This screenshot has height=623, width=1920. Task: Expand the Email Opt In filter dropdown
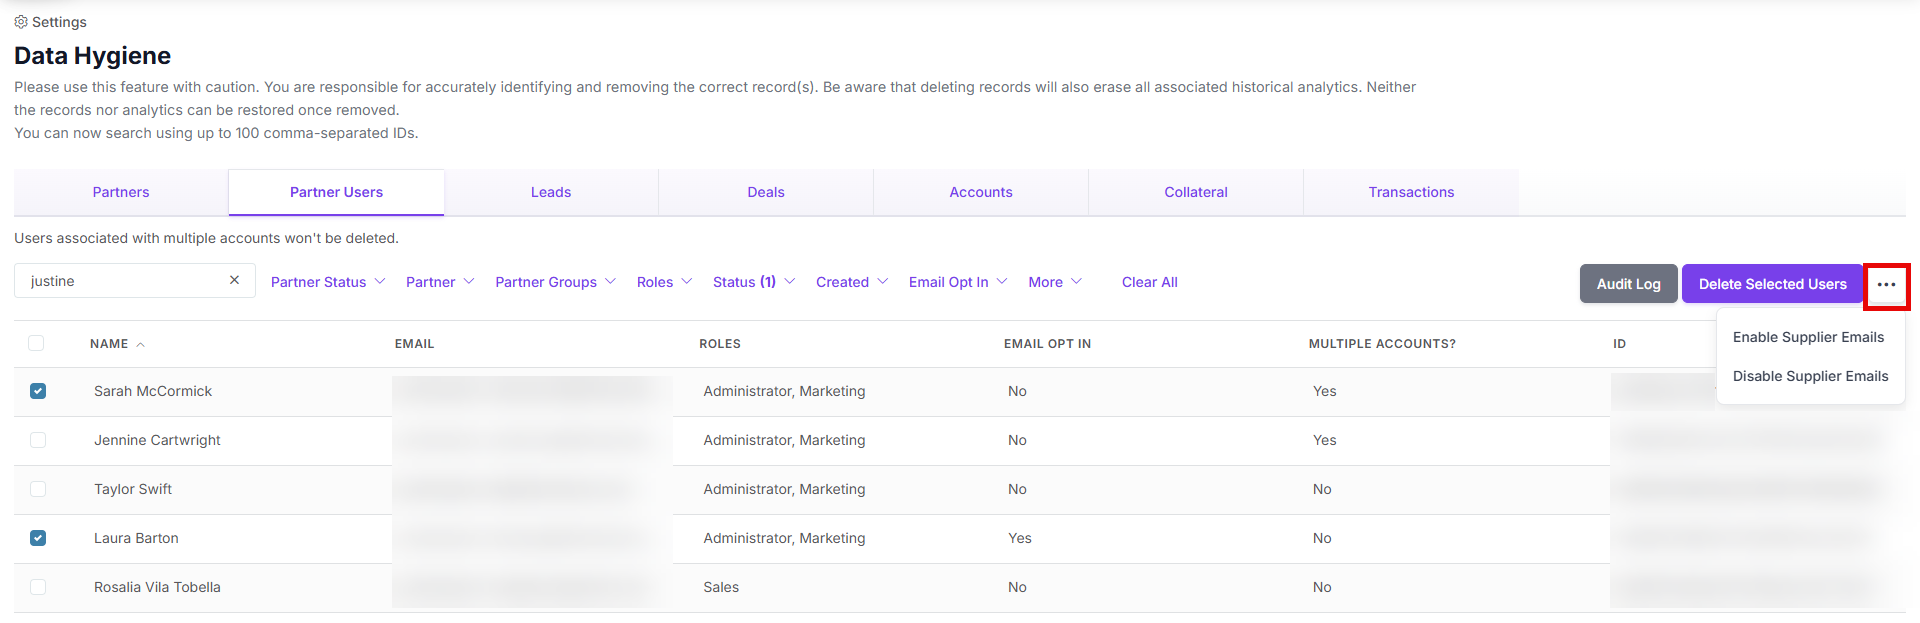[x=958, y=282]
